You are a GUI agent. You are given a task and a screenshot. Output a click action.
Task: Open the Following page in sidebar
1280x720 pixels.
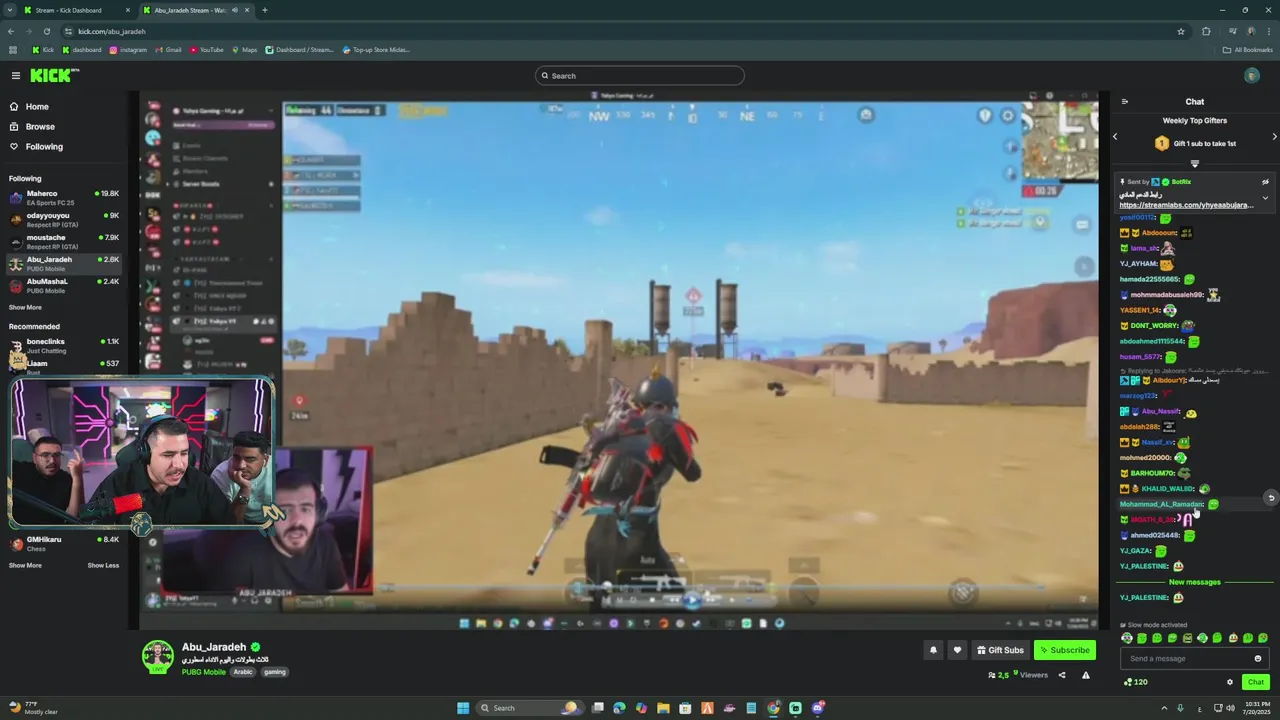pyautogui.click(x=44, y=147)
